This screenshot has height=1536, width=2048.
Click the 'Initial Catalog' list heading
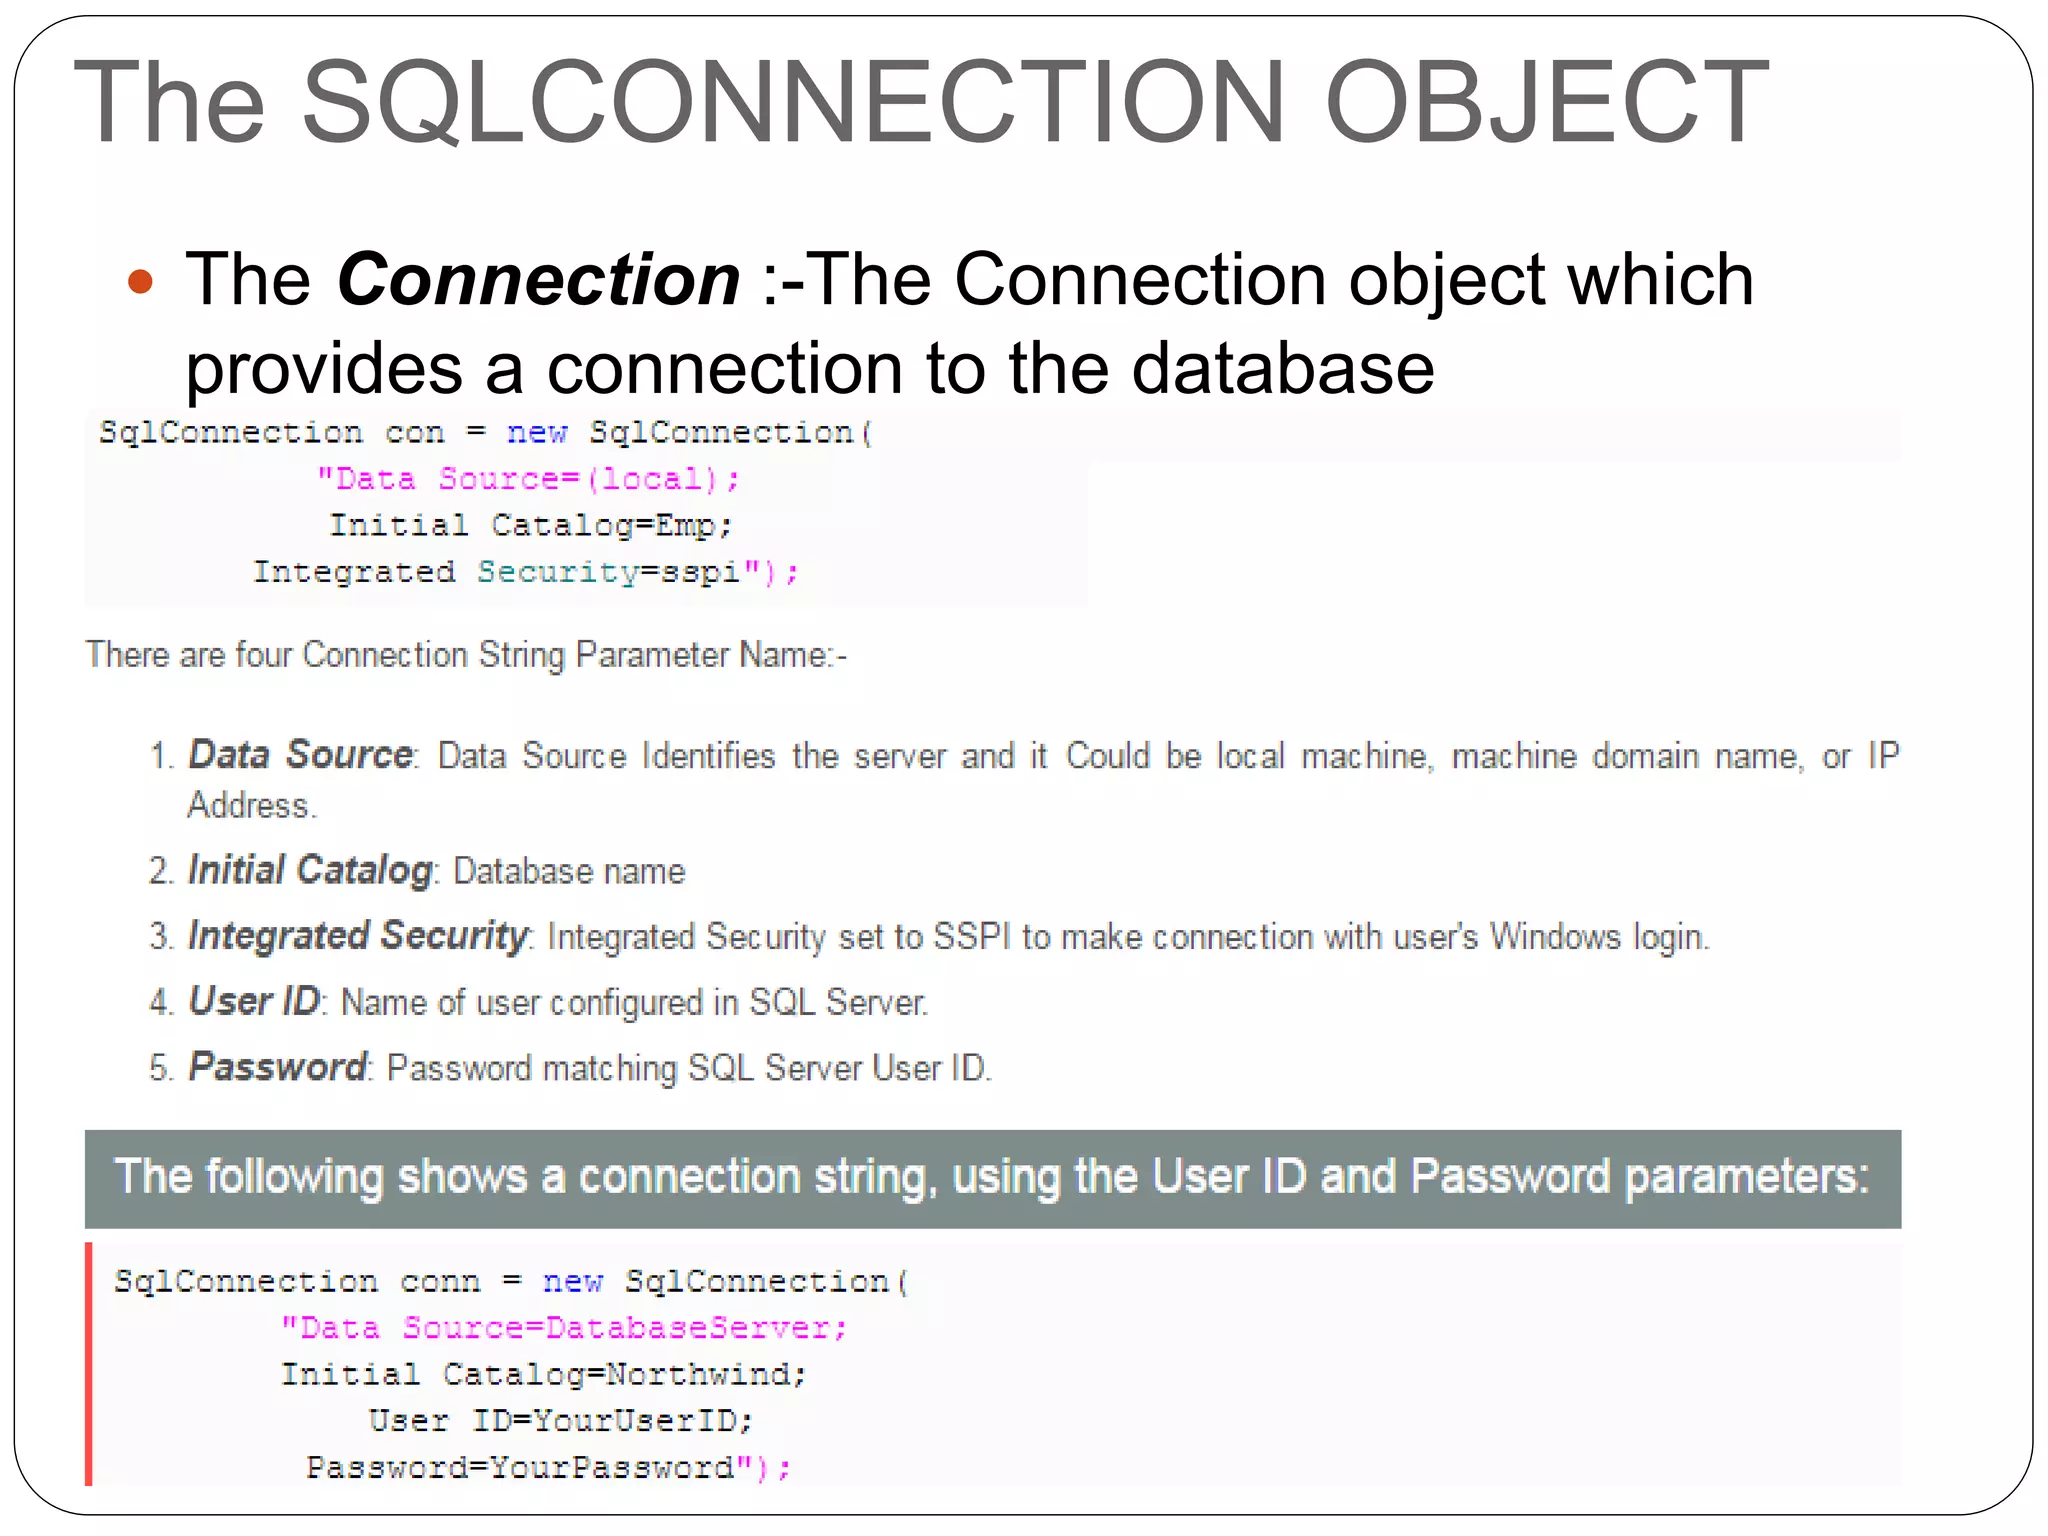click(x=310, y=870)
